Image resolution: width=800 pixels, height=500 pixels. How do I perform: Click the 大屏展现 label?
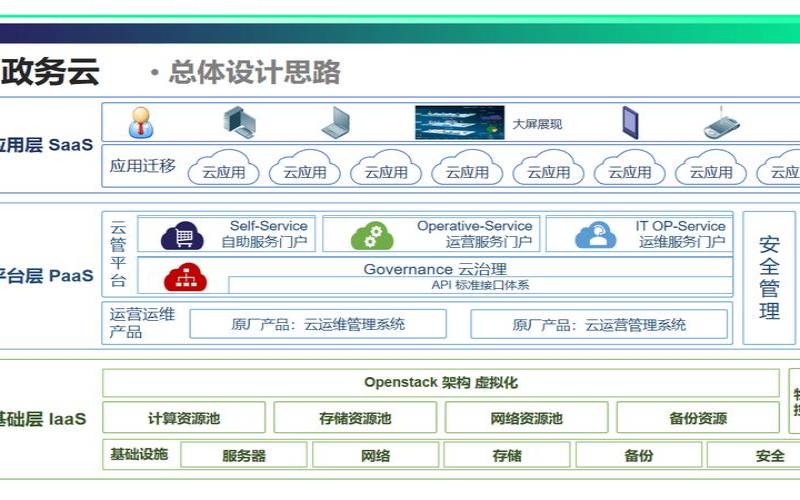(x=537, y=124)
